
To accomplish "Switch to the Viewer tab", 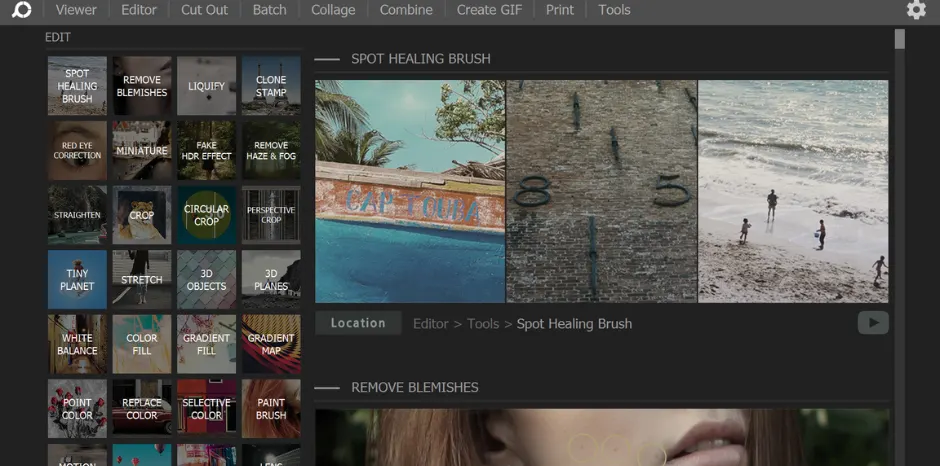I will click(x=76, y=10).
